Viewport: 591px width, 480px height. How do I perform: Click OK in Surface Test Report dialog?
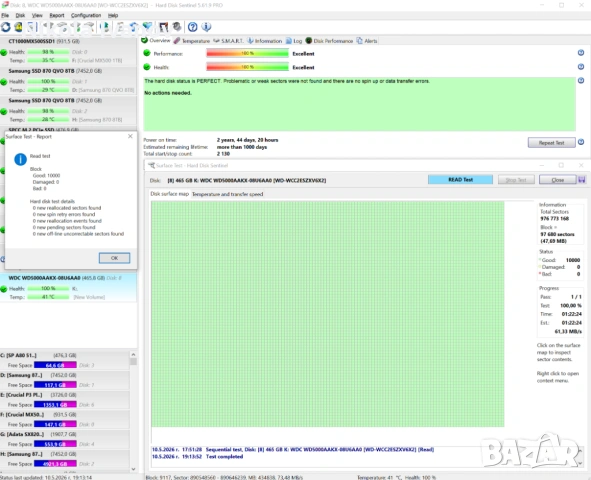115,258
